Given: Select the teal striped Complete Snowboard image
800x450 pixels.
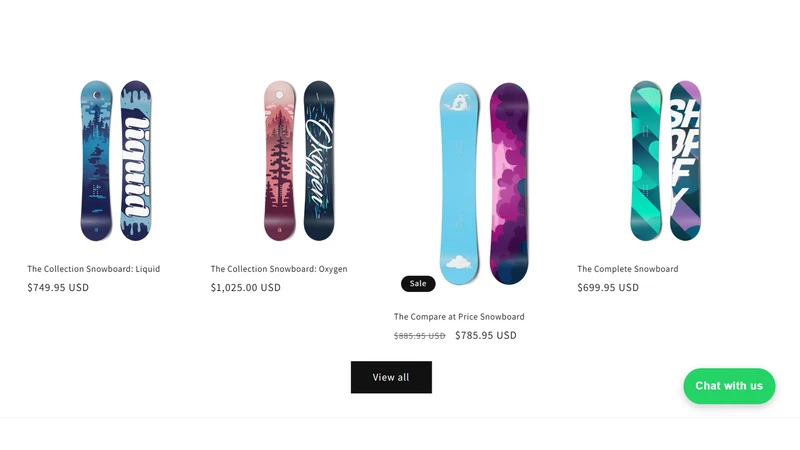Looking at the screenshot, I should pyautogui.click(x=645, y=160).
